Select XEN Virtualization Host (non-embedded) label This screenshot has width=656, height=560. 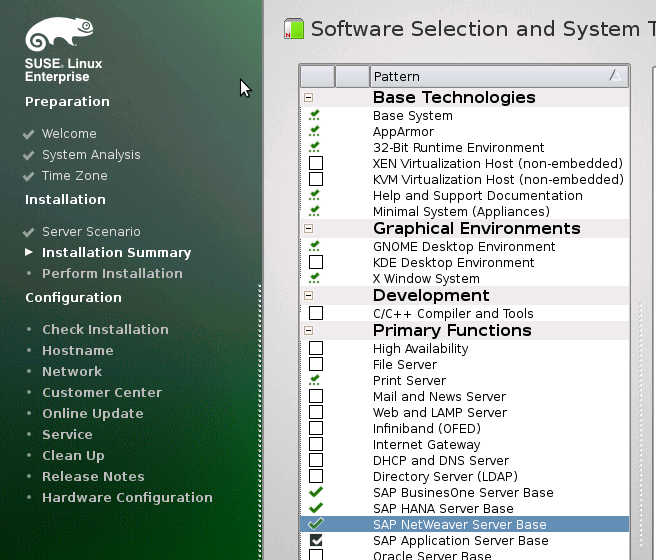pos(498,164)
